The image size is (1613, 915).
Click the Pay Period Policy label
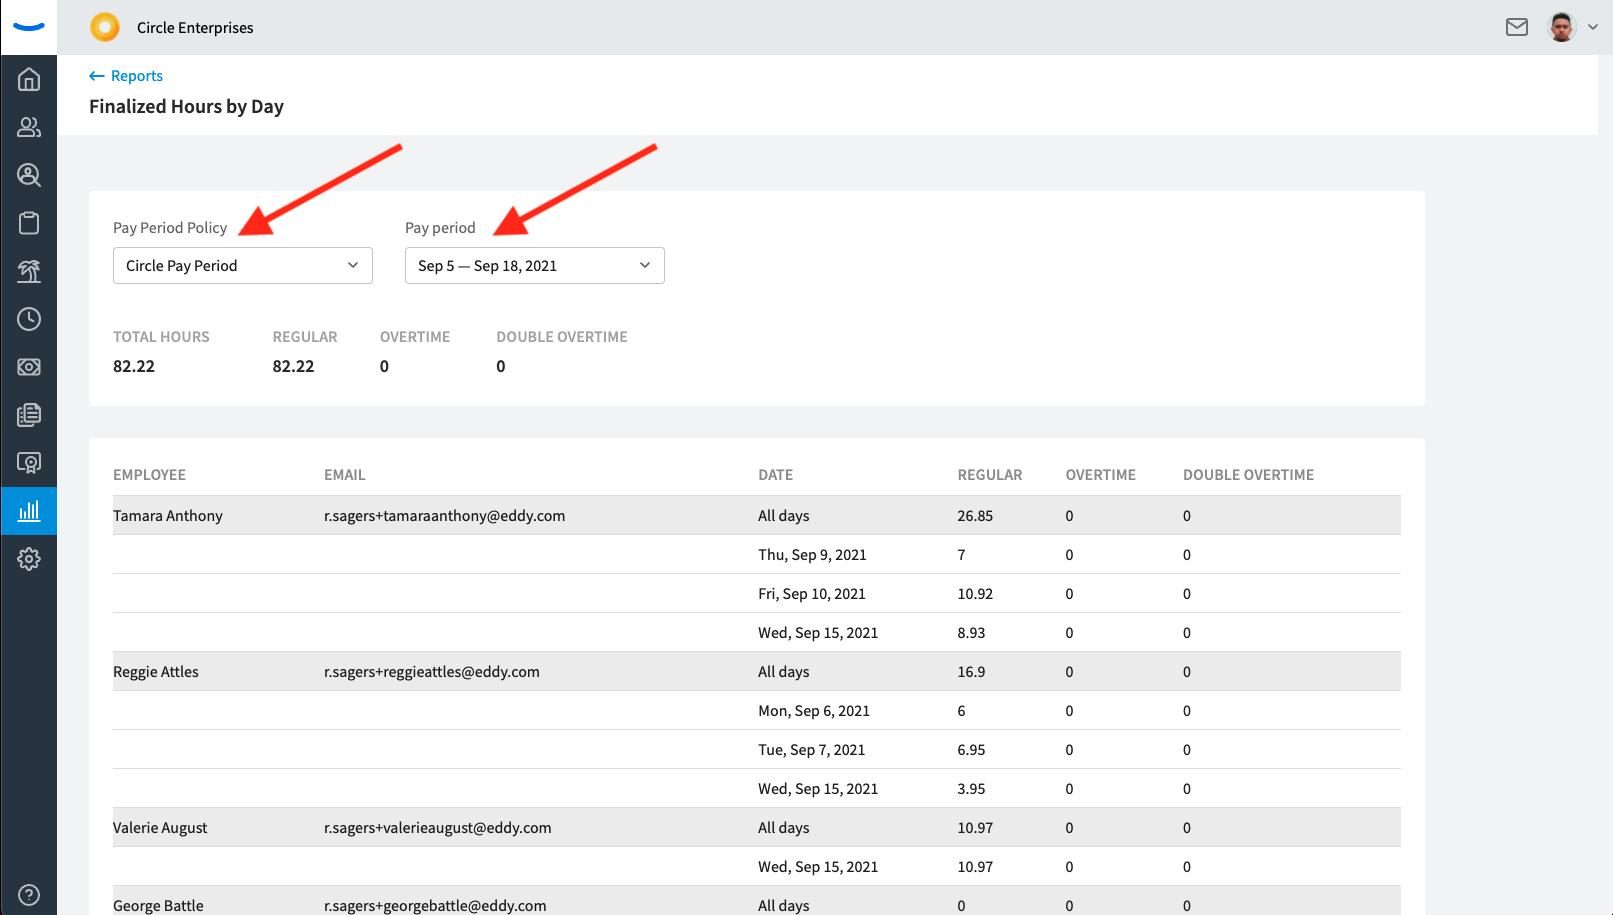click(x=170, y=228)
